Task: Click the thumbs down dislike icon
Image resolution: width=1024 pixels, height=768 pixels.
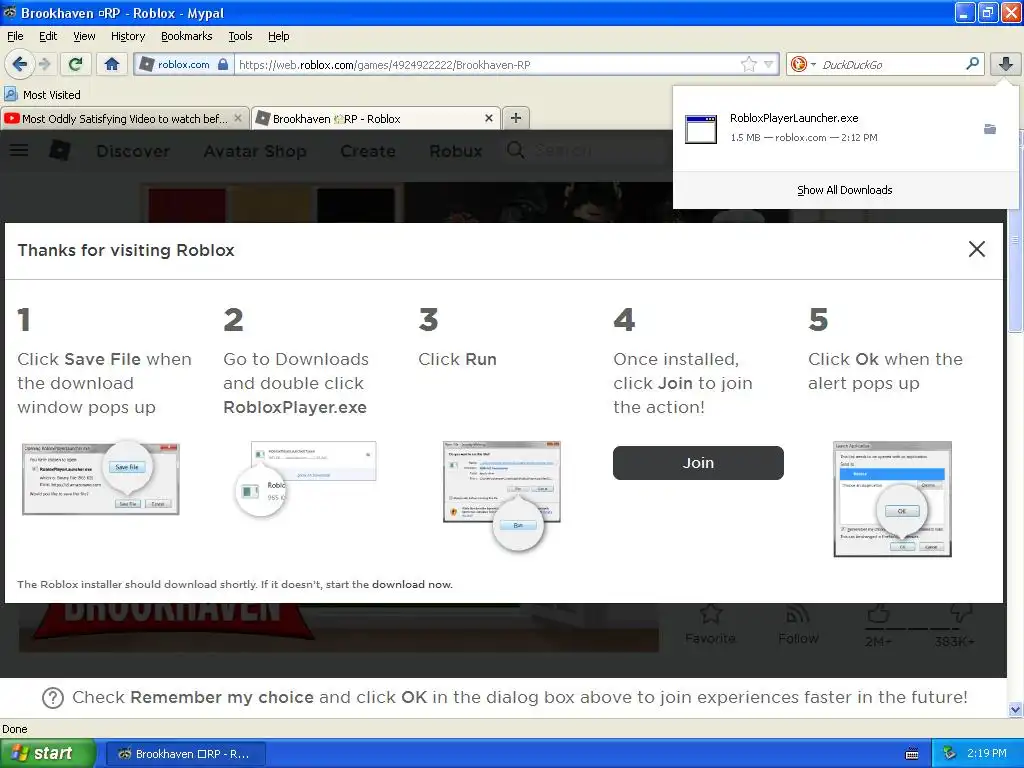Action: click(x=961, y=613)
